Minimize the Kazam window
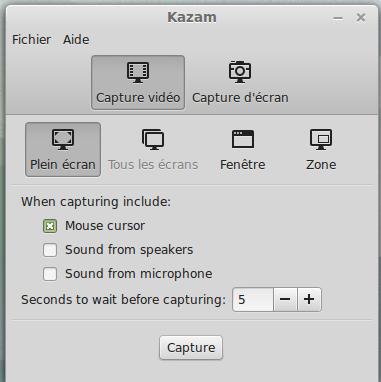381x382 pixels. [x=338, y=18]
